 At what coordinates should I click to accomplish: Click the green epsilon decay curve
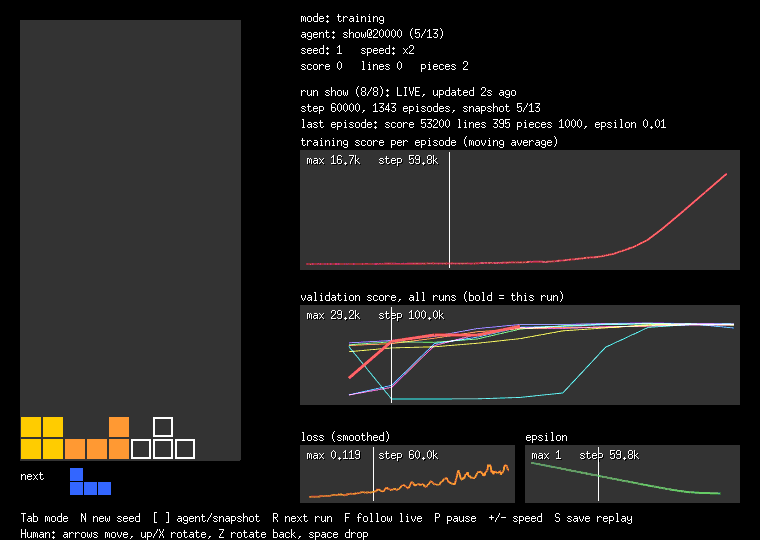pyautogui.click(x=625, y=480)
